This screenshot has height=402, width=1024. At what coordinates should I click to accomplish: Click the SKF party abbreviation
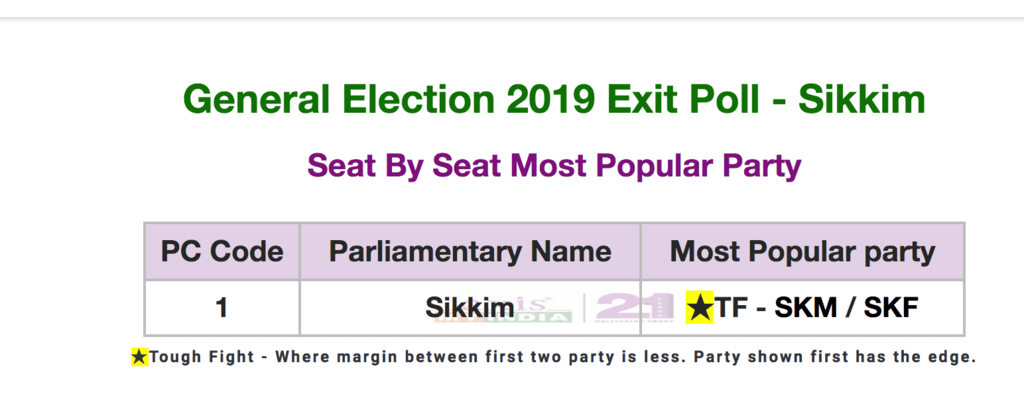(889, 308)
